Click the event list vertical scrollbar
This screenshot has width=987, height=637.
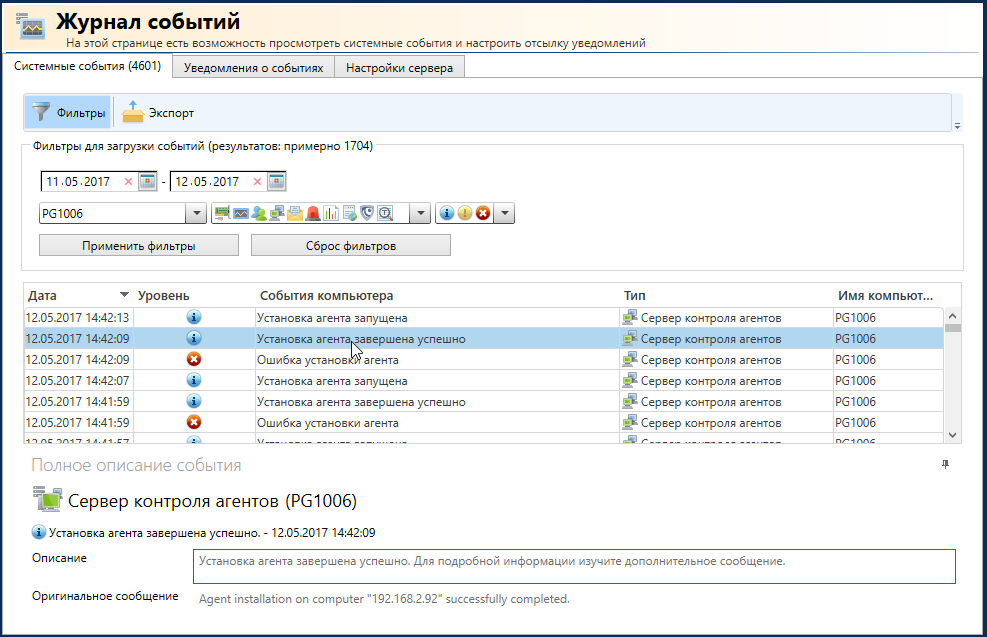[952, 380]
